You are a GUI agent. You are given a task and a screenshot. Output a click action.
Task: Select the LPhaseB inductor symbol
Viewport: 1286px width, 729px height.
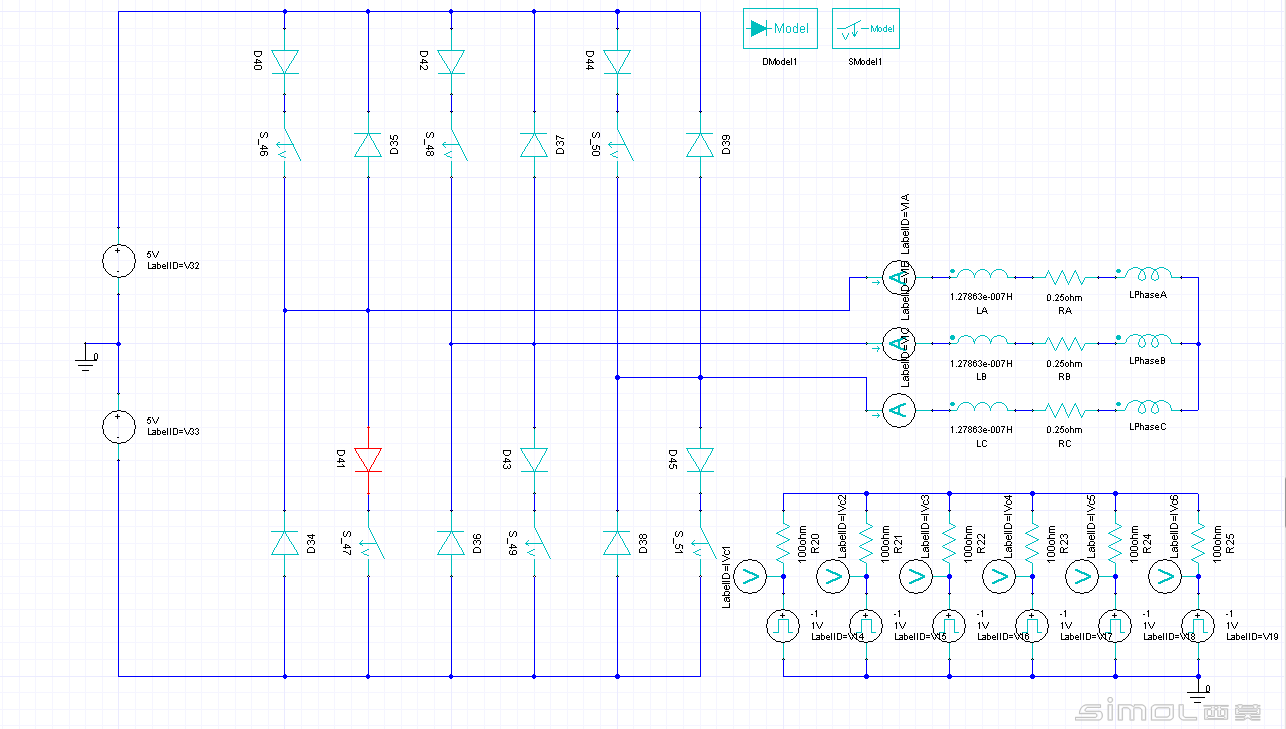1147,339
